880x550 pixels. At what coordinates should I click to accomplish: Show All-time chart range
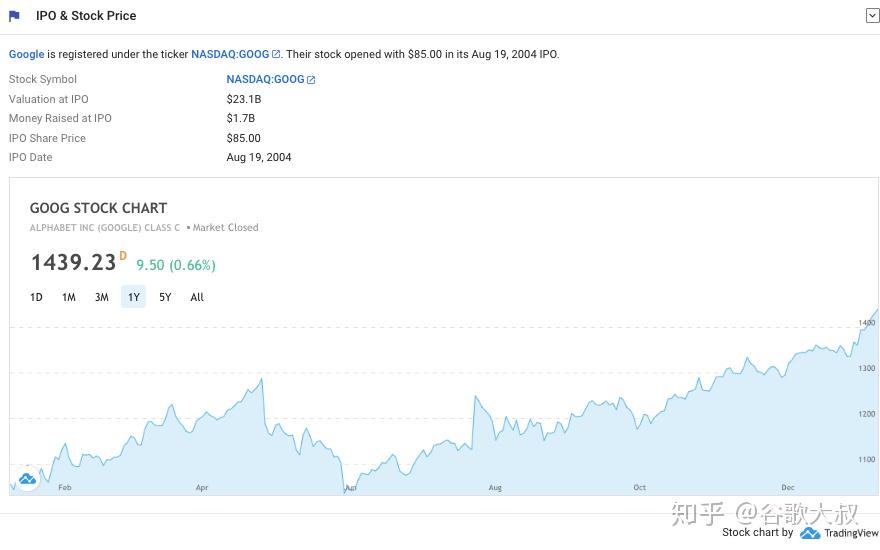pyautogui.click(x=197, y=297)
